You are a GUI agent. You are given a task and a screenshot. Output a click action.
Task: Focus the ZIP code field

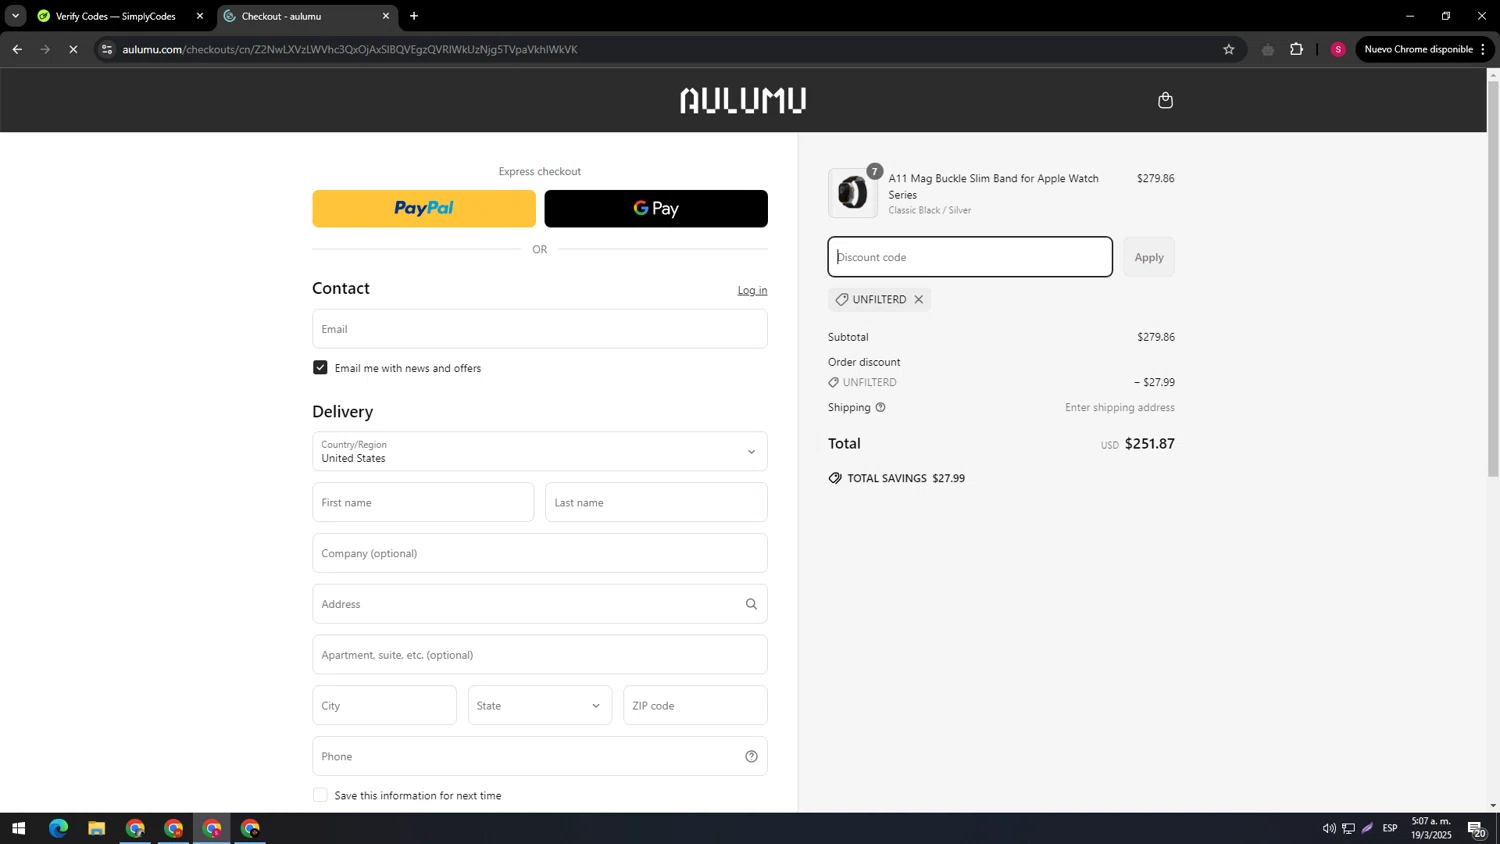pos(695,706)
